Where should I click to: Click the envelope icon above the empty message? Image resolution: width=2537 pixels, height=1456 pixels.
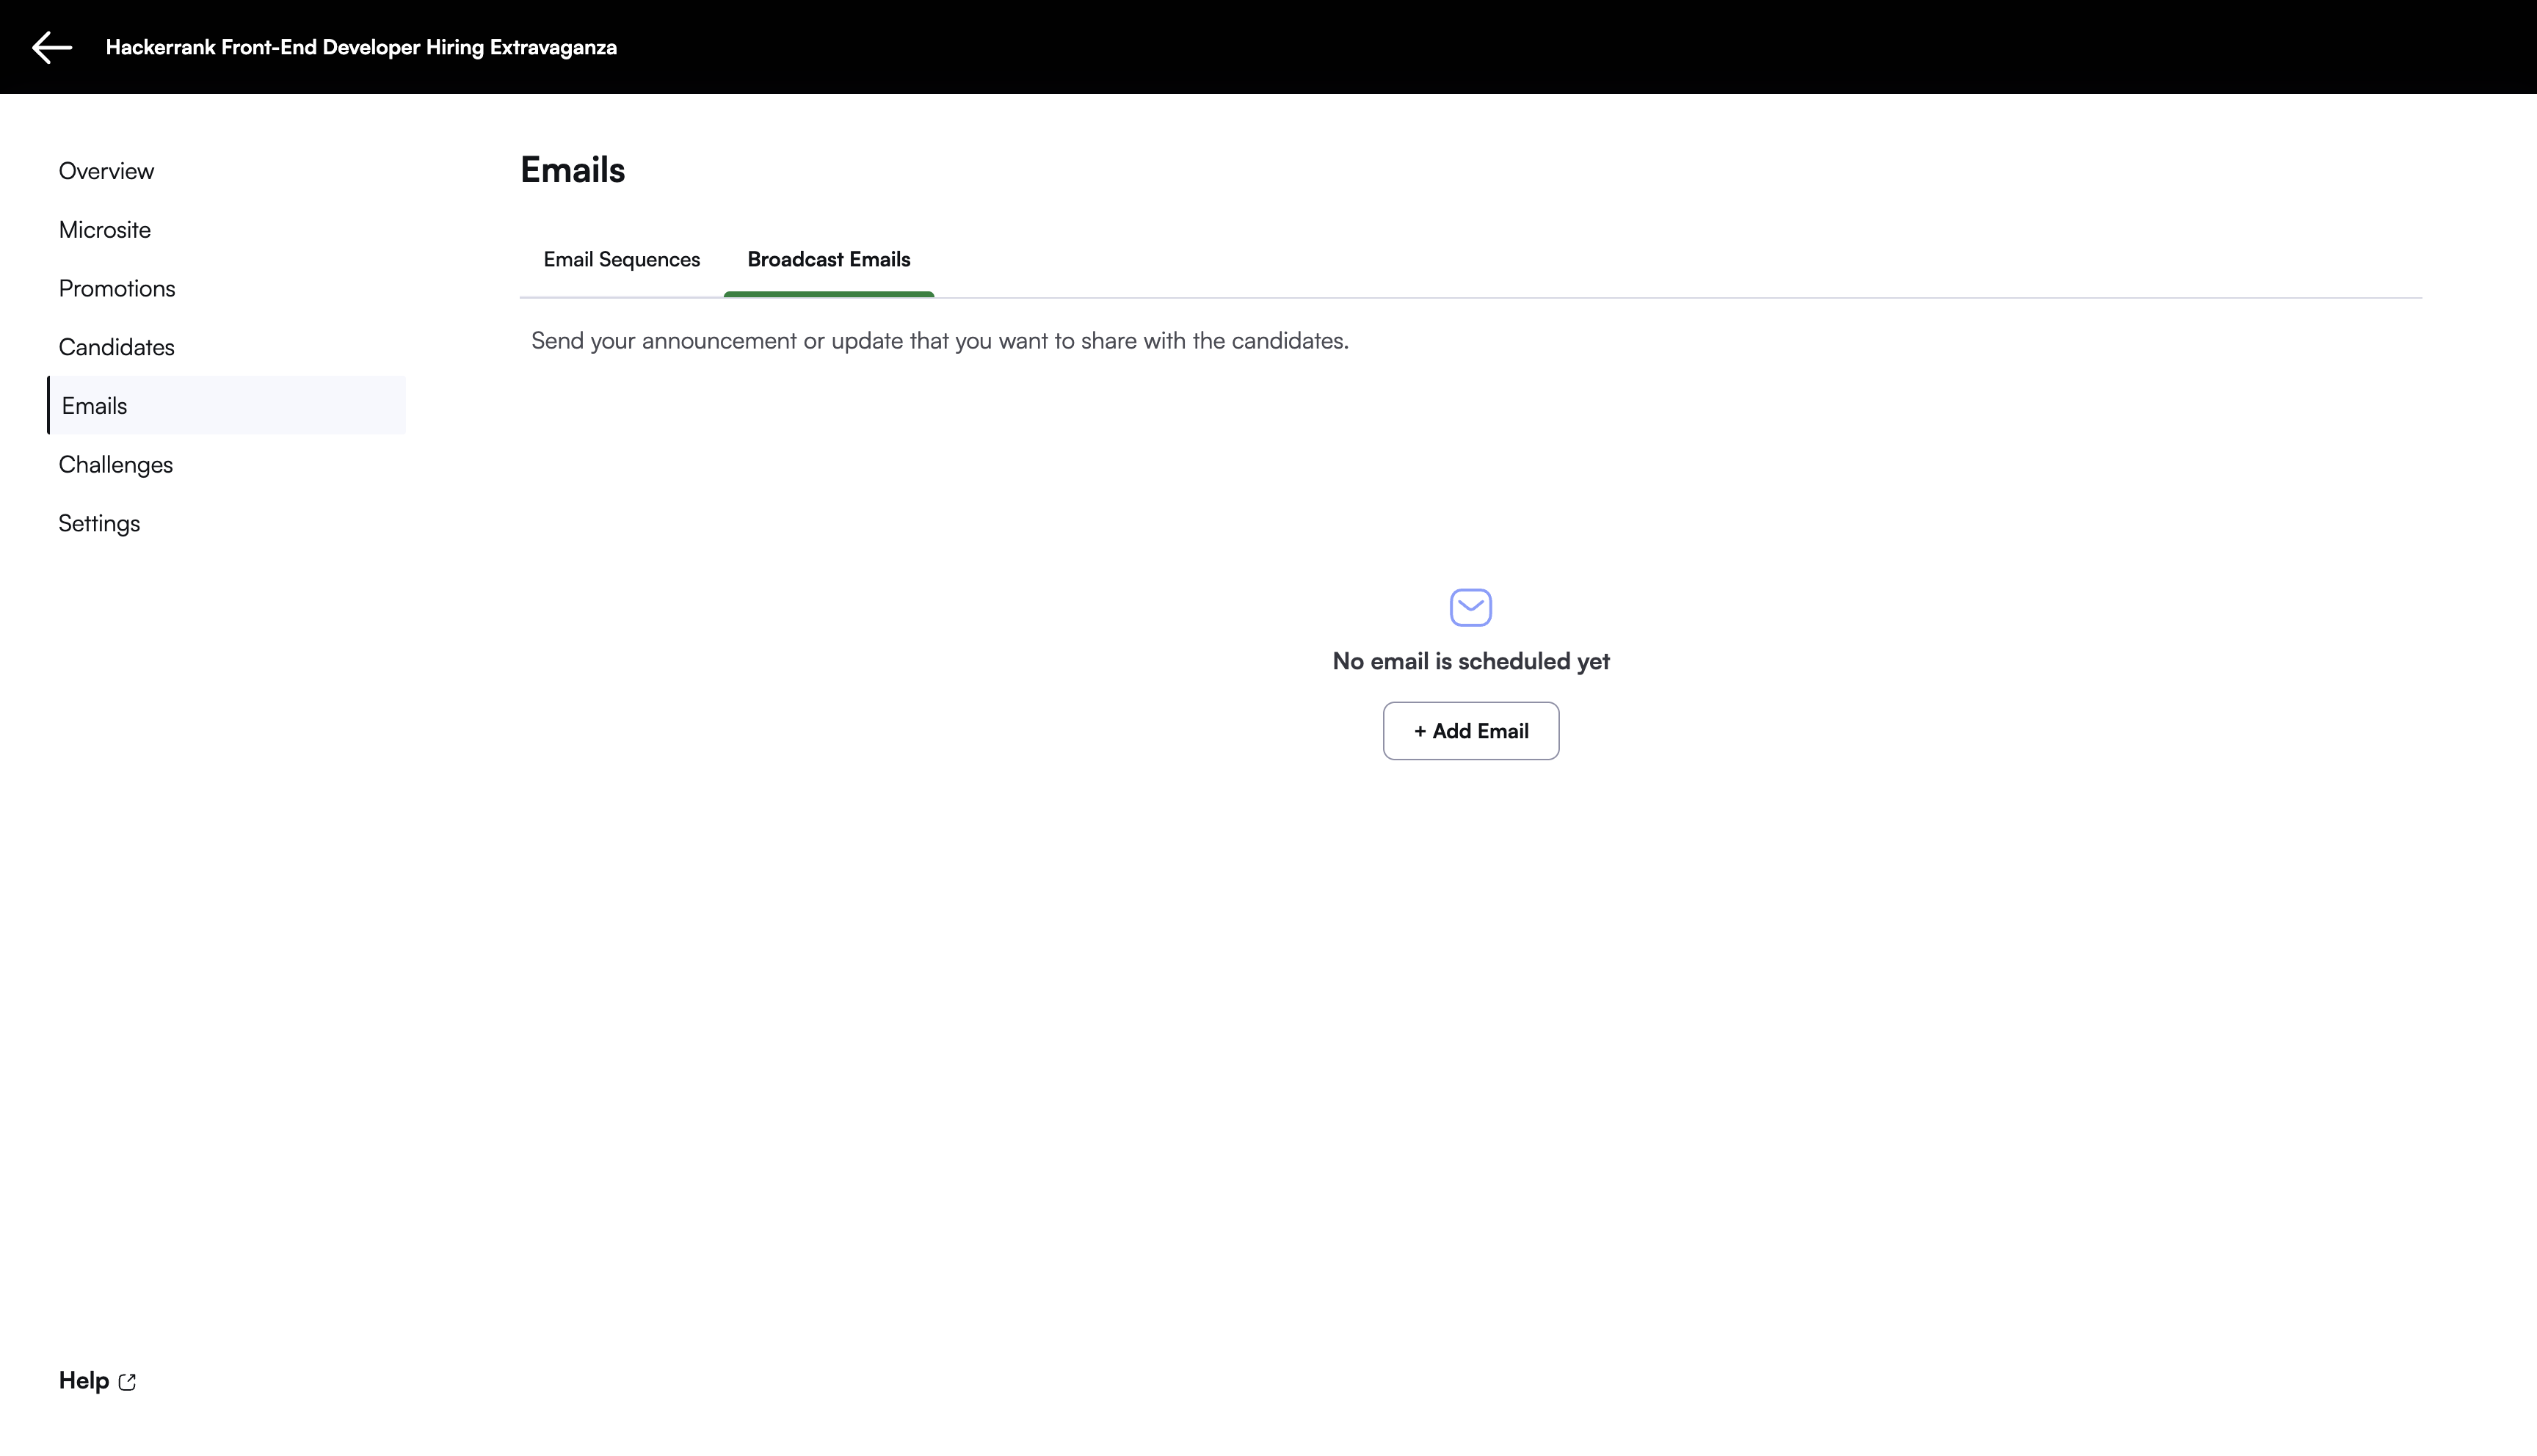(1470, 607)
